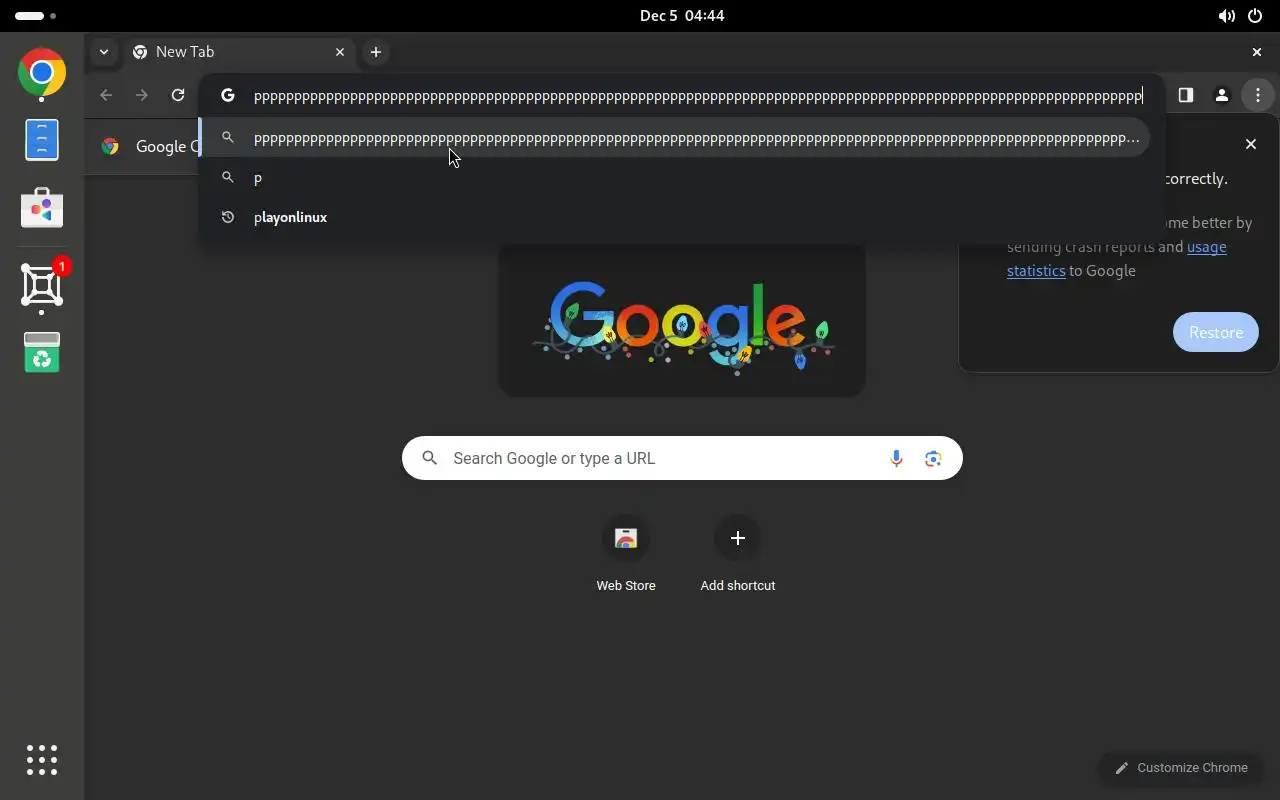The height and width of the screenshot is (800, 1280).
Task: Select the New Tab tab
Action: click(240, 52)
